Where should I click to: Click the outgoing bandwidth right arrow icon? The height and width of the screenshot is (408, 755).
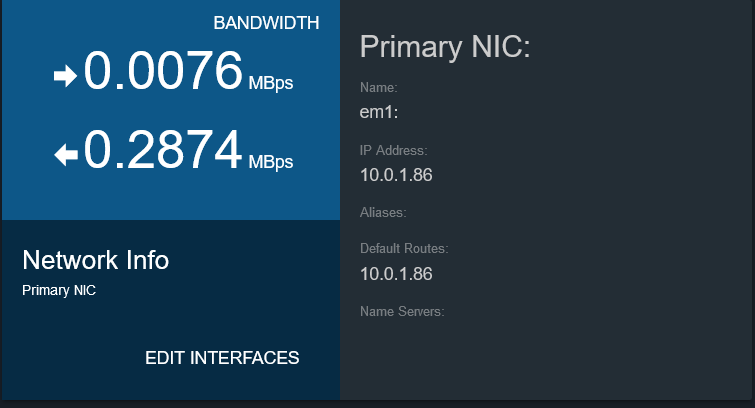(x=65, y=76)
